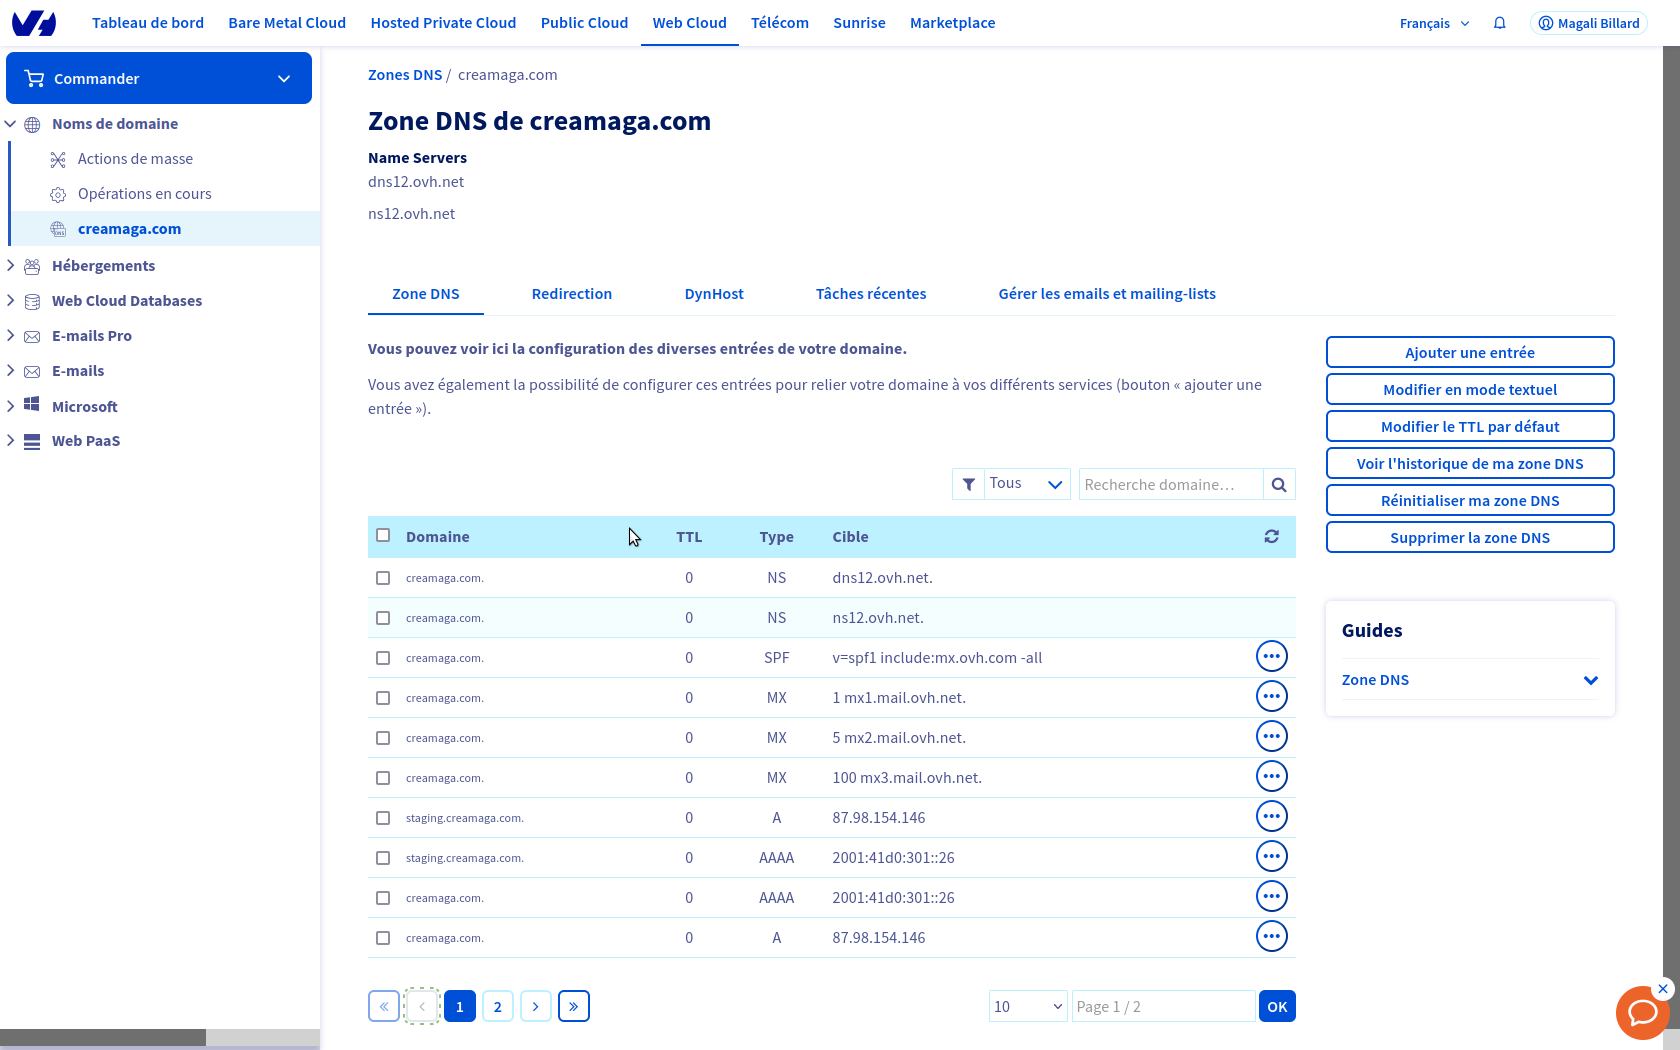Open the Tous filter dropdown
Viewport: 1680px width, 1050px height.
[x=1026, y=484]
